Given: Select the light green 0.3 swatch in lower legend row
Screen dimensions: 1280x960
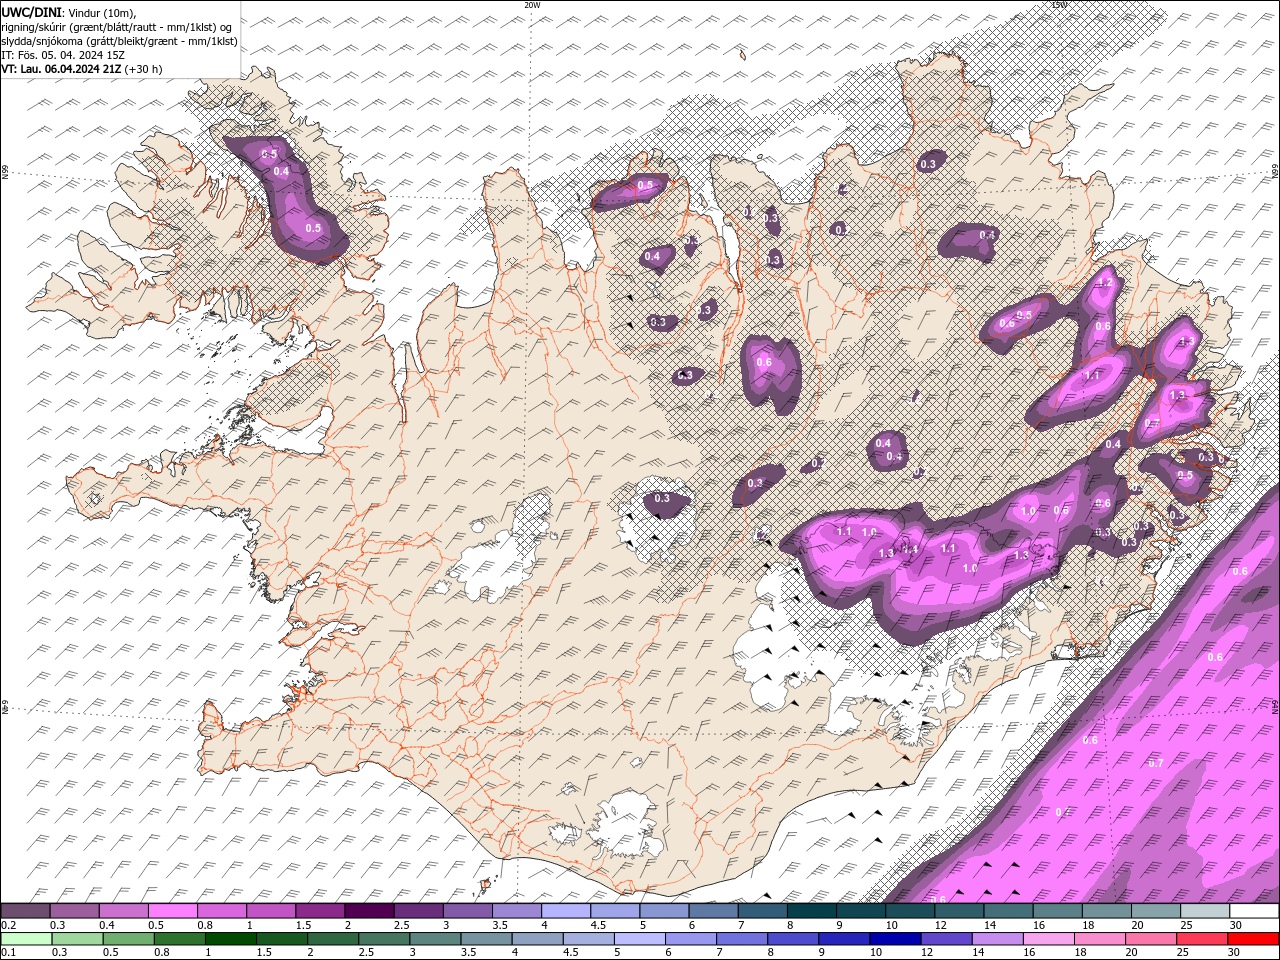Looking at the screenshot, I should tap(77, 938).
